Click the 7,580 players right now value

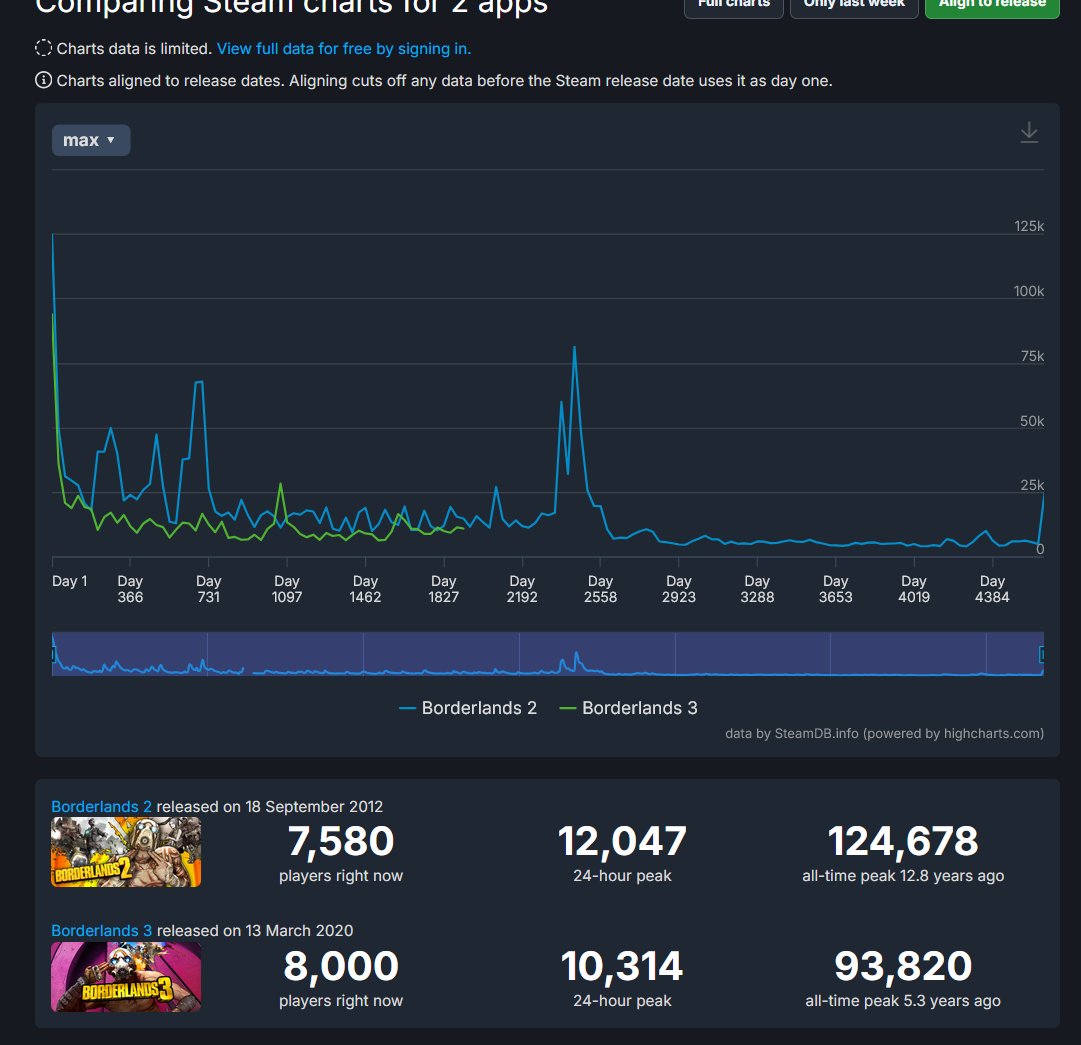pyautogui.click(x=341, y=841)
